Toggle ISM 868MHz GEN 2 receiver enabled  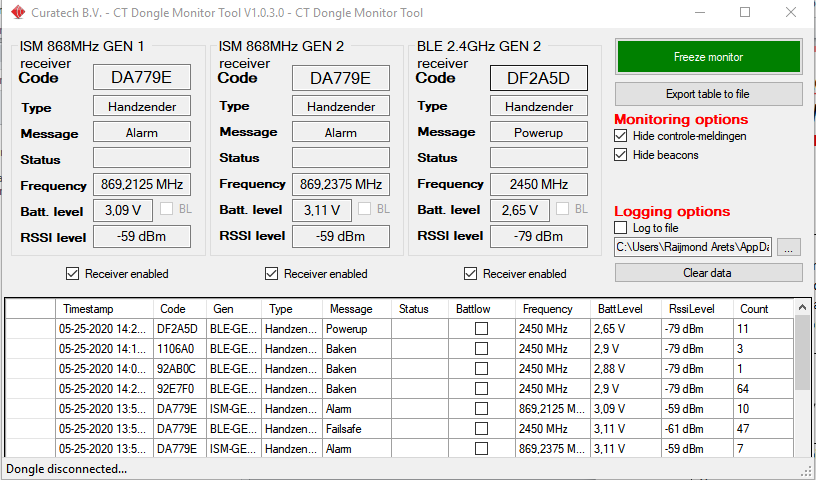(x=271, y=274)
